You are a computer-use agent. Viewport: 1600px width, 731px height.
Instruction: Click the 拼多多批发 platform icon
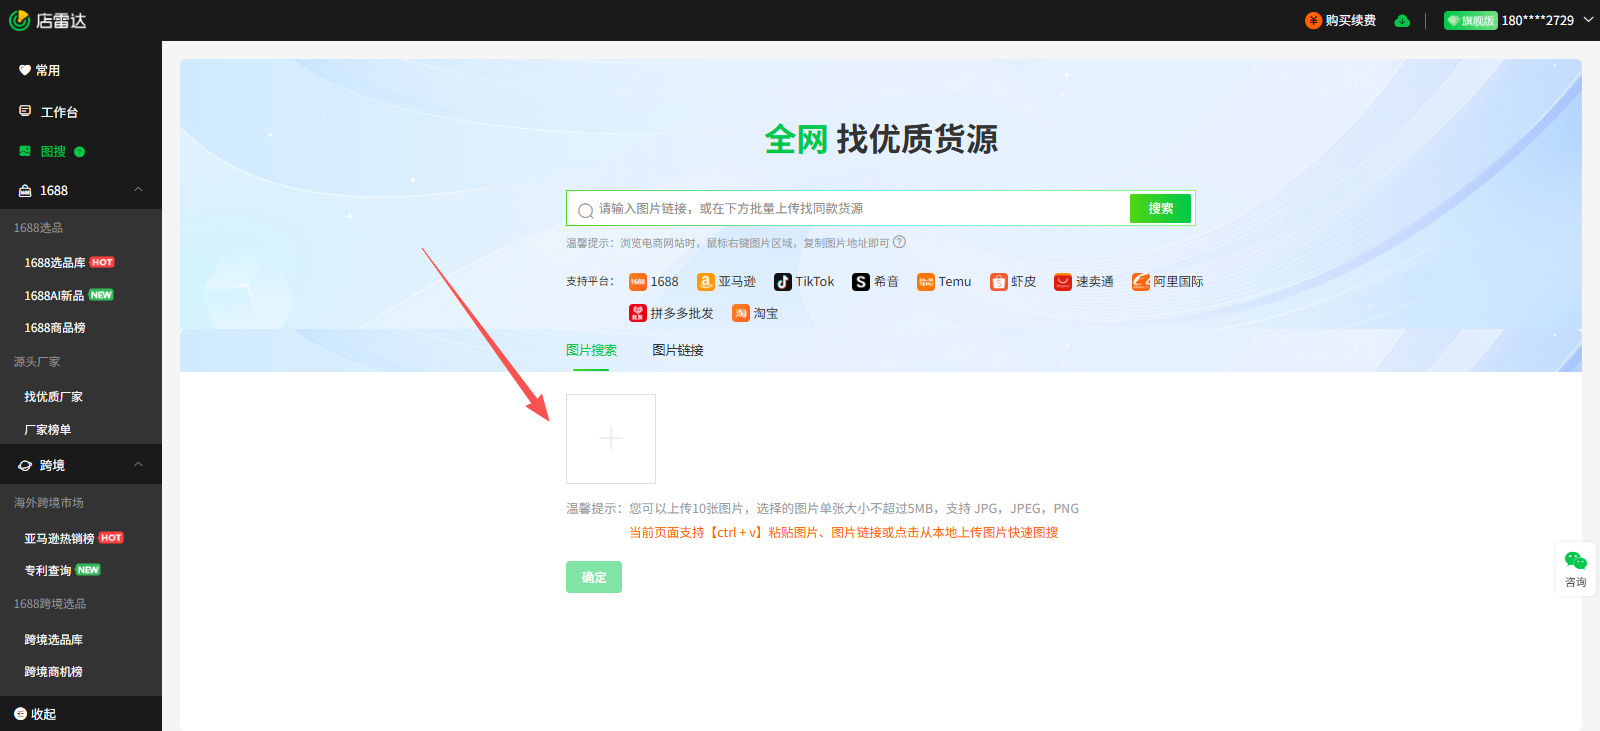pos(638,313)
